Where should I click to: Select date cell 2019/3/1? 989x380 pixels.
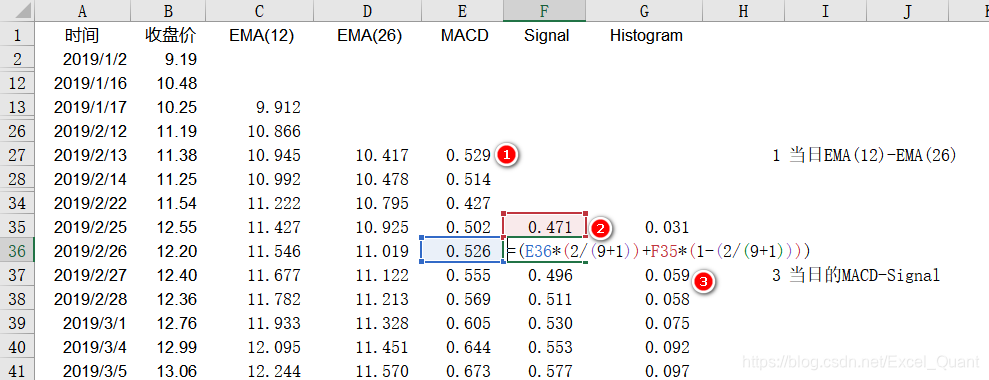(x=83, y=323)
